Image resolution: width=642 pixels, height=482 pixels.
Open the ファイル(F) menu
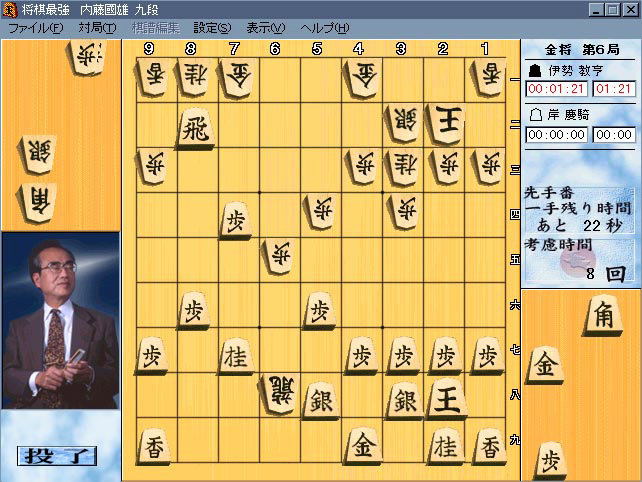pyautogui.click(x=35, y=28)
